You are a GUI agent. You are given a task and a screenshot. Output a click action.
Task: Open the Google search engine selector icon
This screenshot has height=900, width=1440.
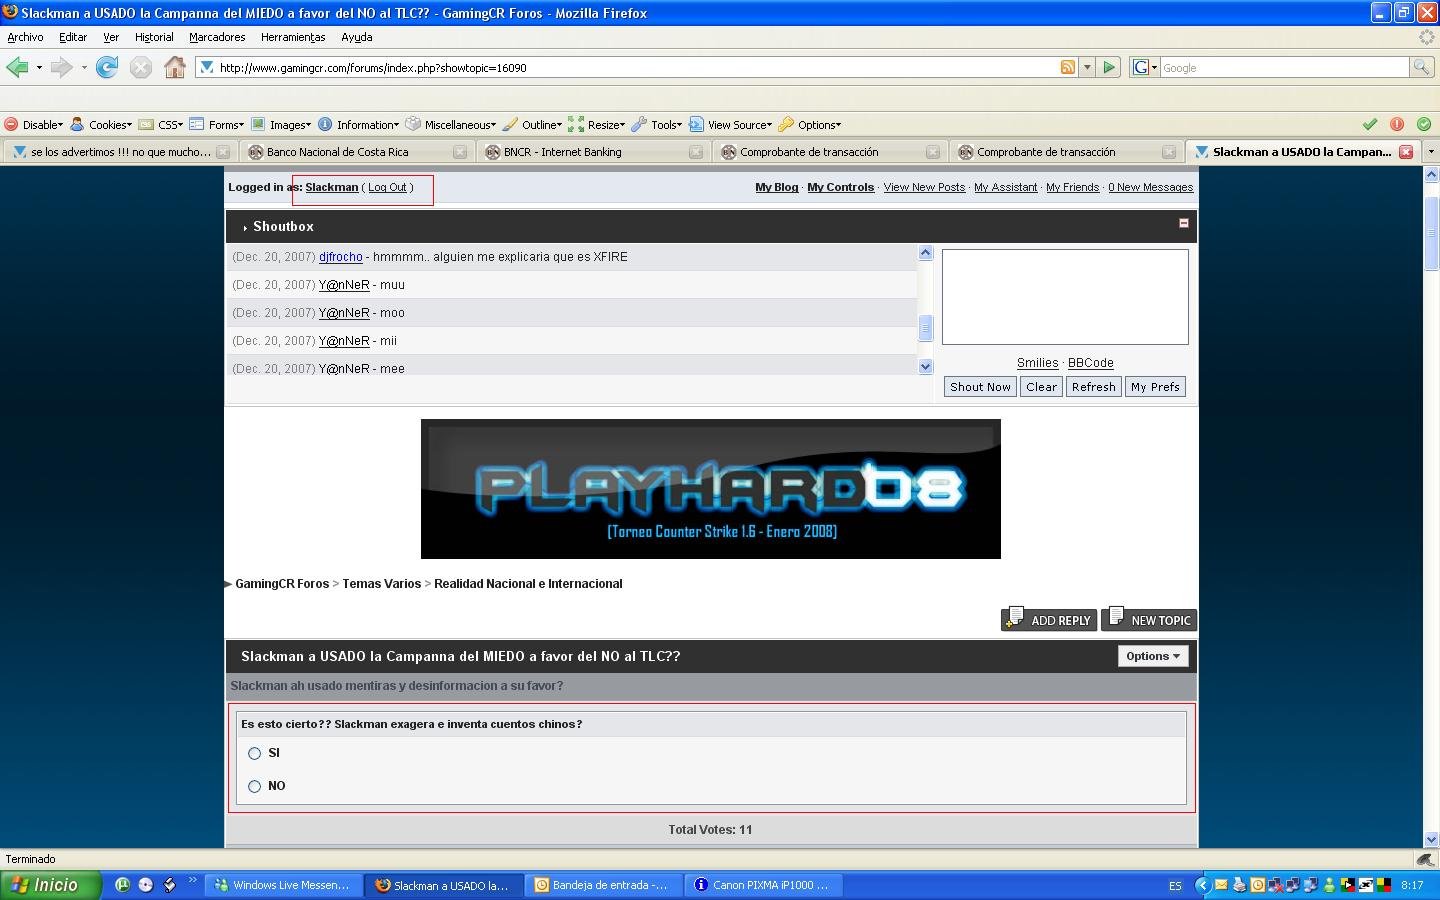pos(1145,67)
